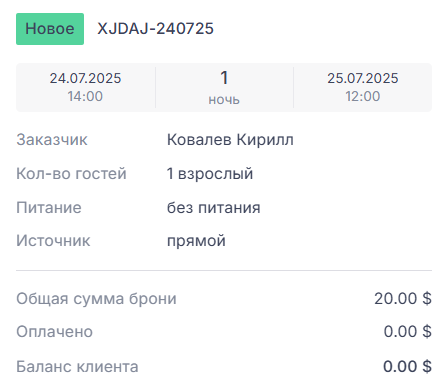
Task: Click the 1 ночь duration cell
Action: point(224,87)
